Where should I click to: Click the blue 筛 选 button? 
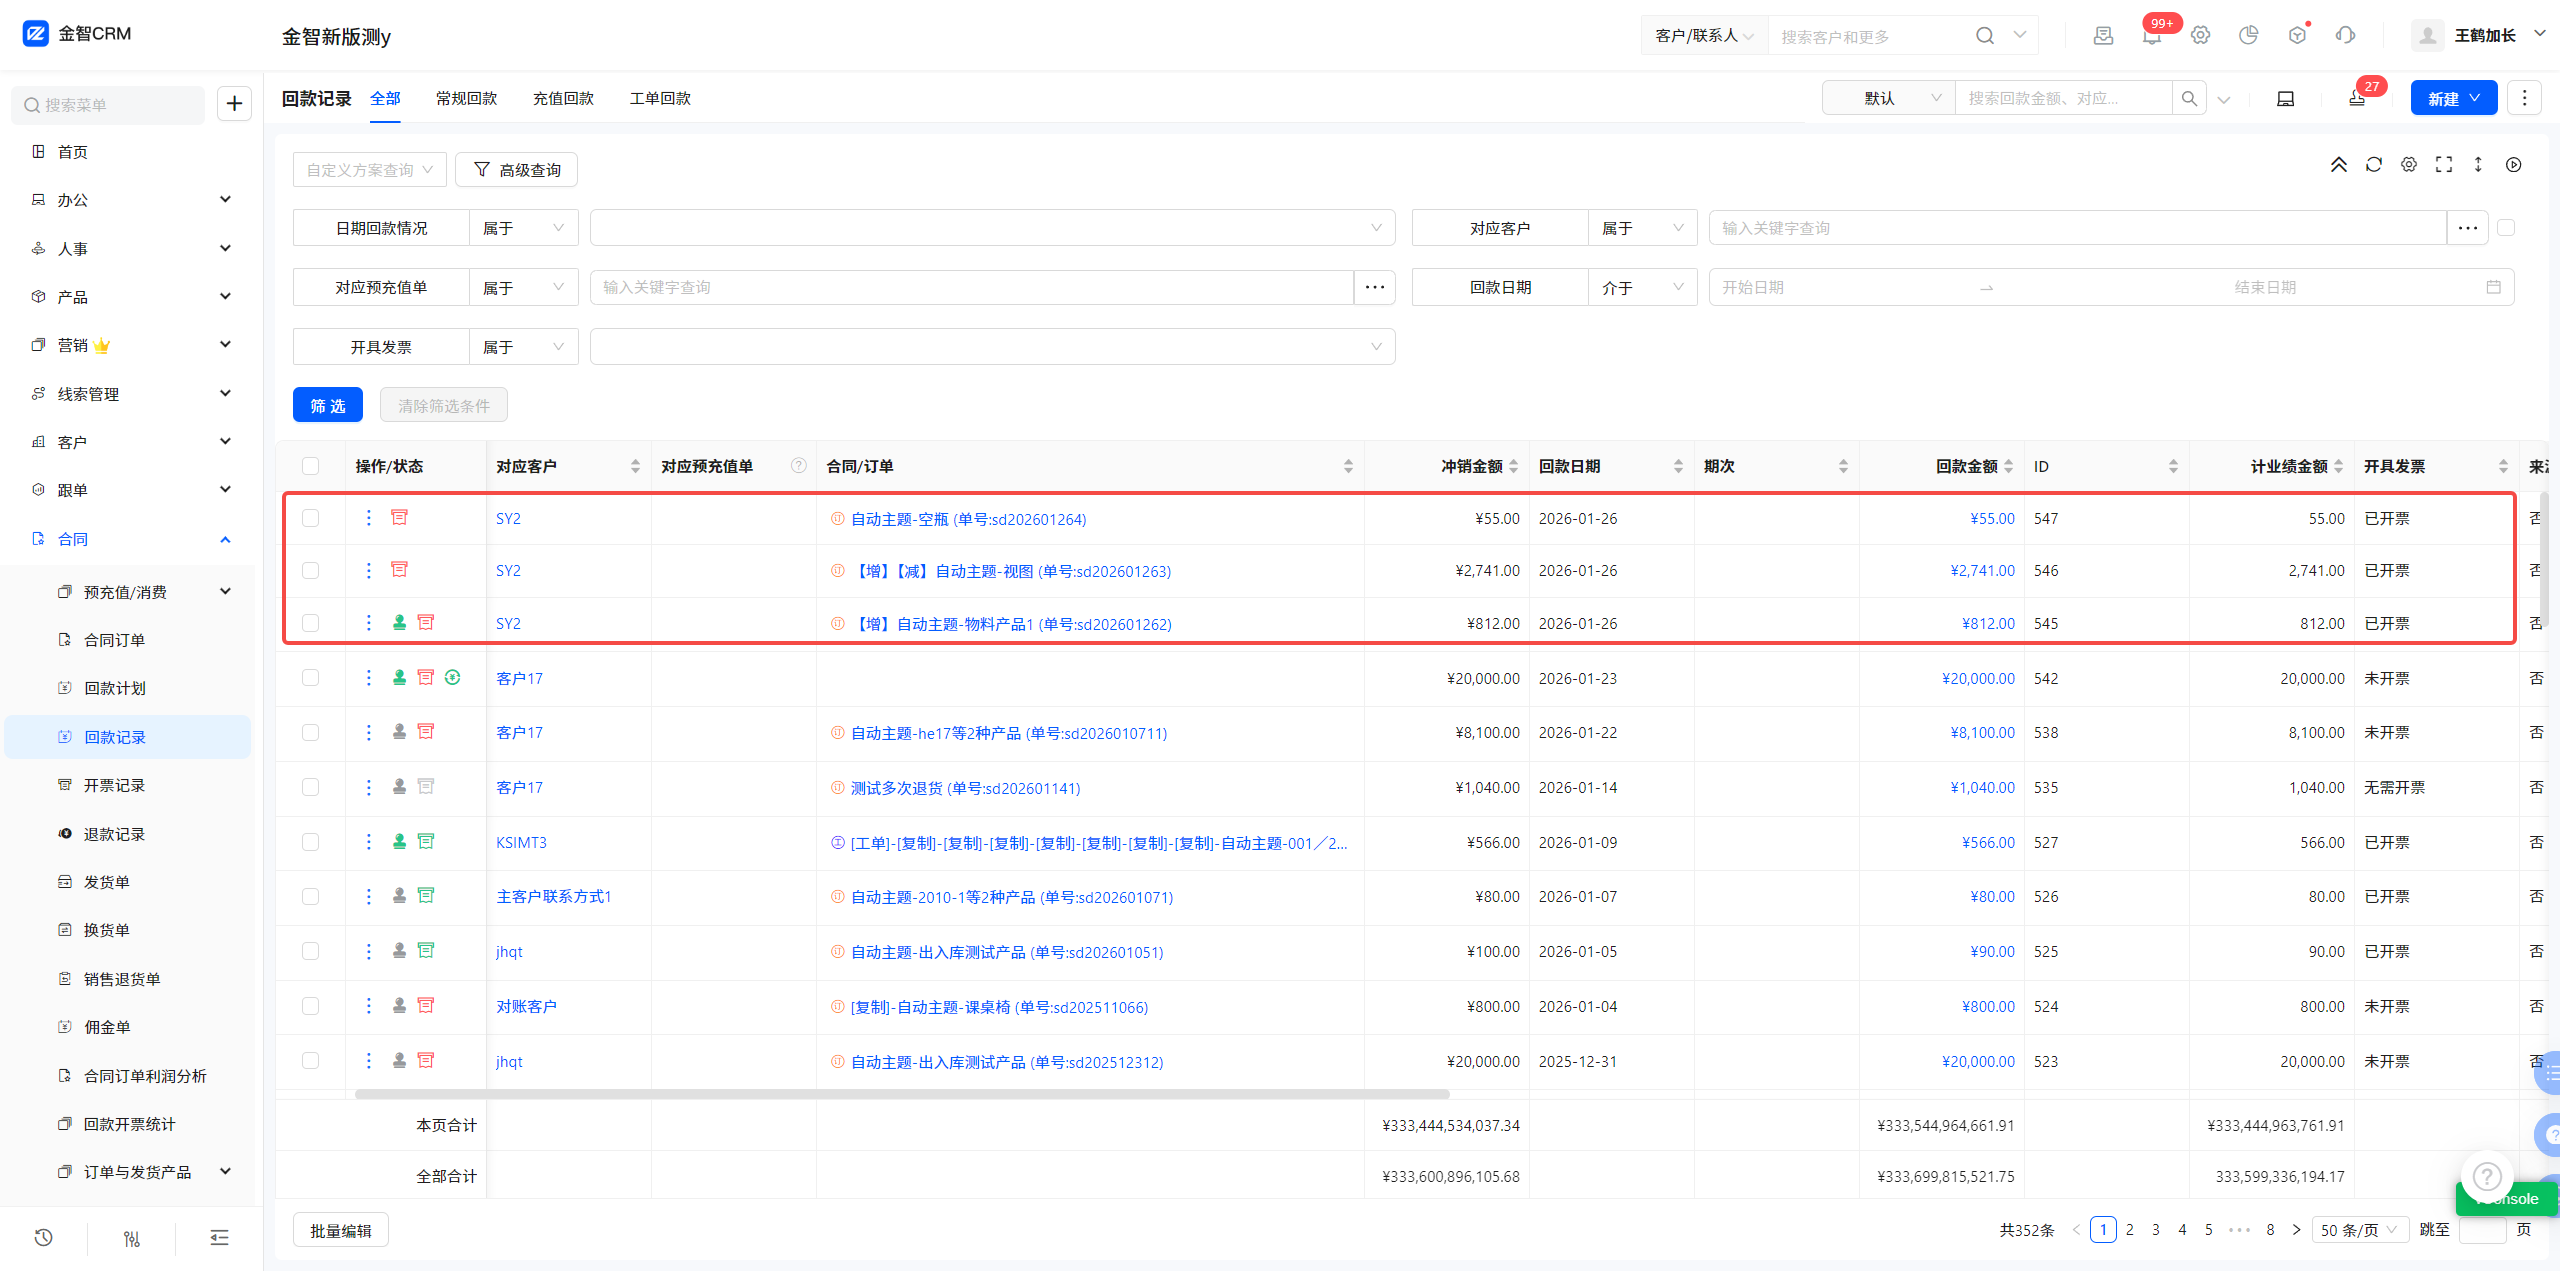327,406
